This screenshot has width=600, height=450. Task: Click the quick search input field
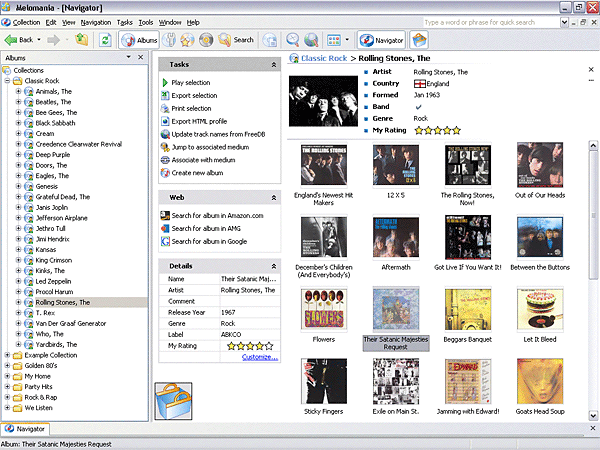point(491,23)
